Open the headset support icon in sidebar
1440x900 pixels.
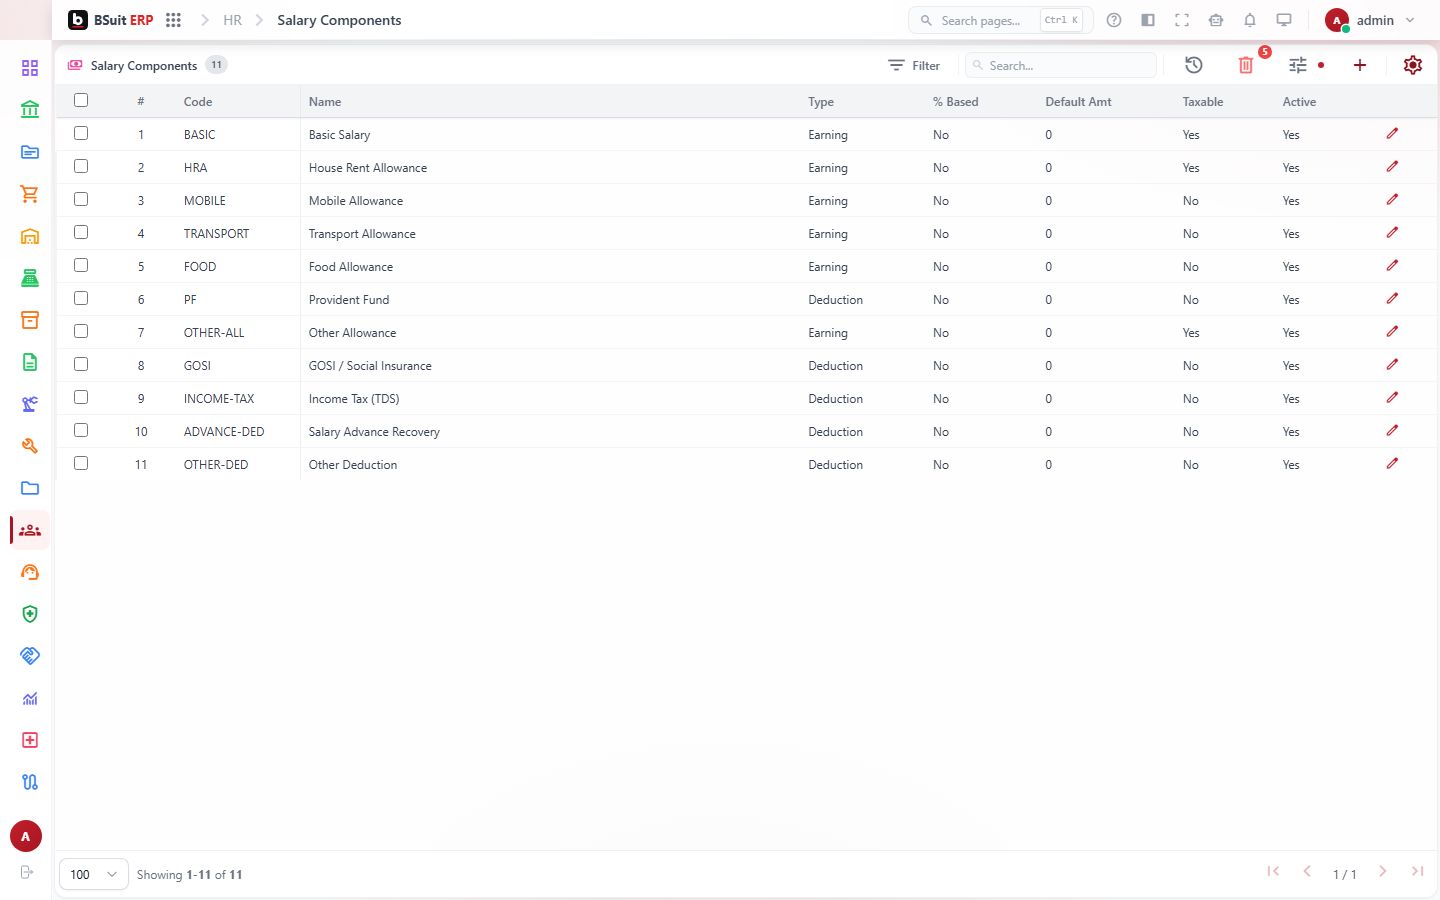(30, 572)
